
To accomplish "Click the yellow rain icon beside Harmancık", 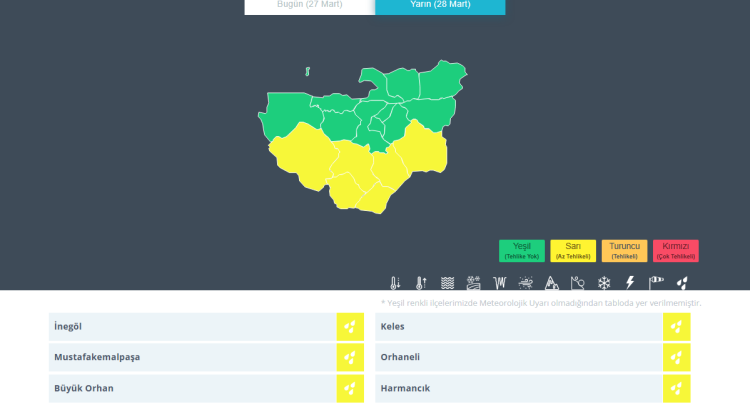I will (x=677, y=388).
